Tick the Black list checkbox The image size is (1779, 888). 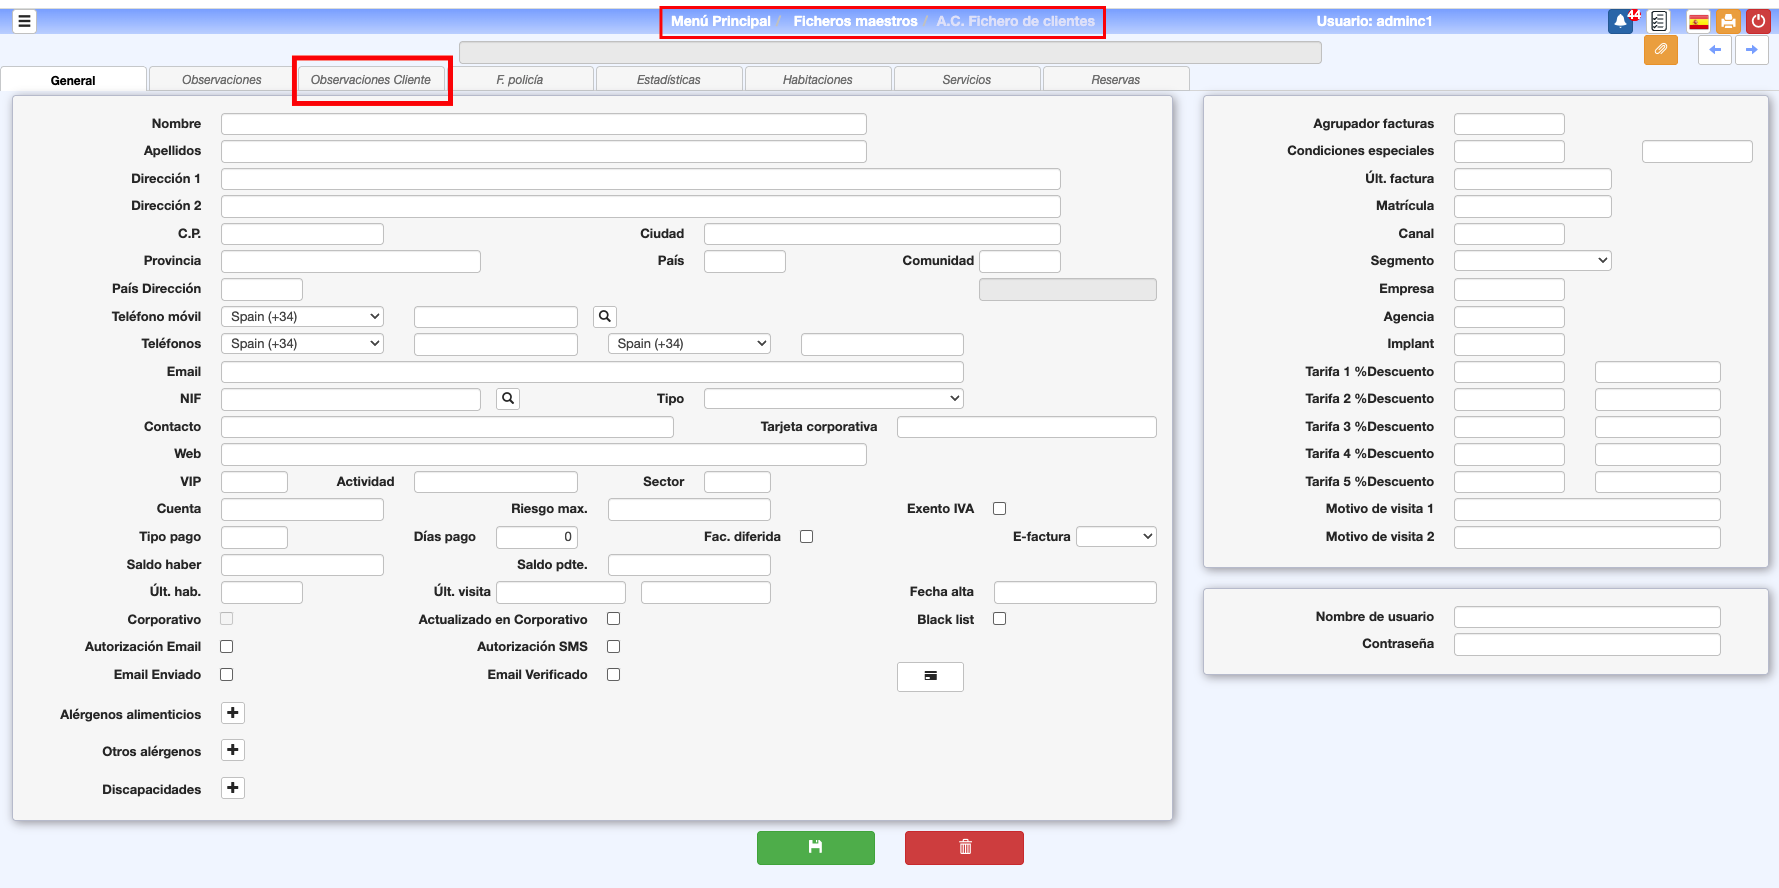pos(999,619)
